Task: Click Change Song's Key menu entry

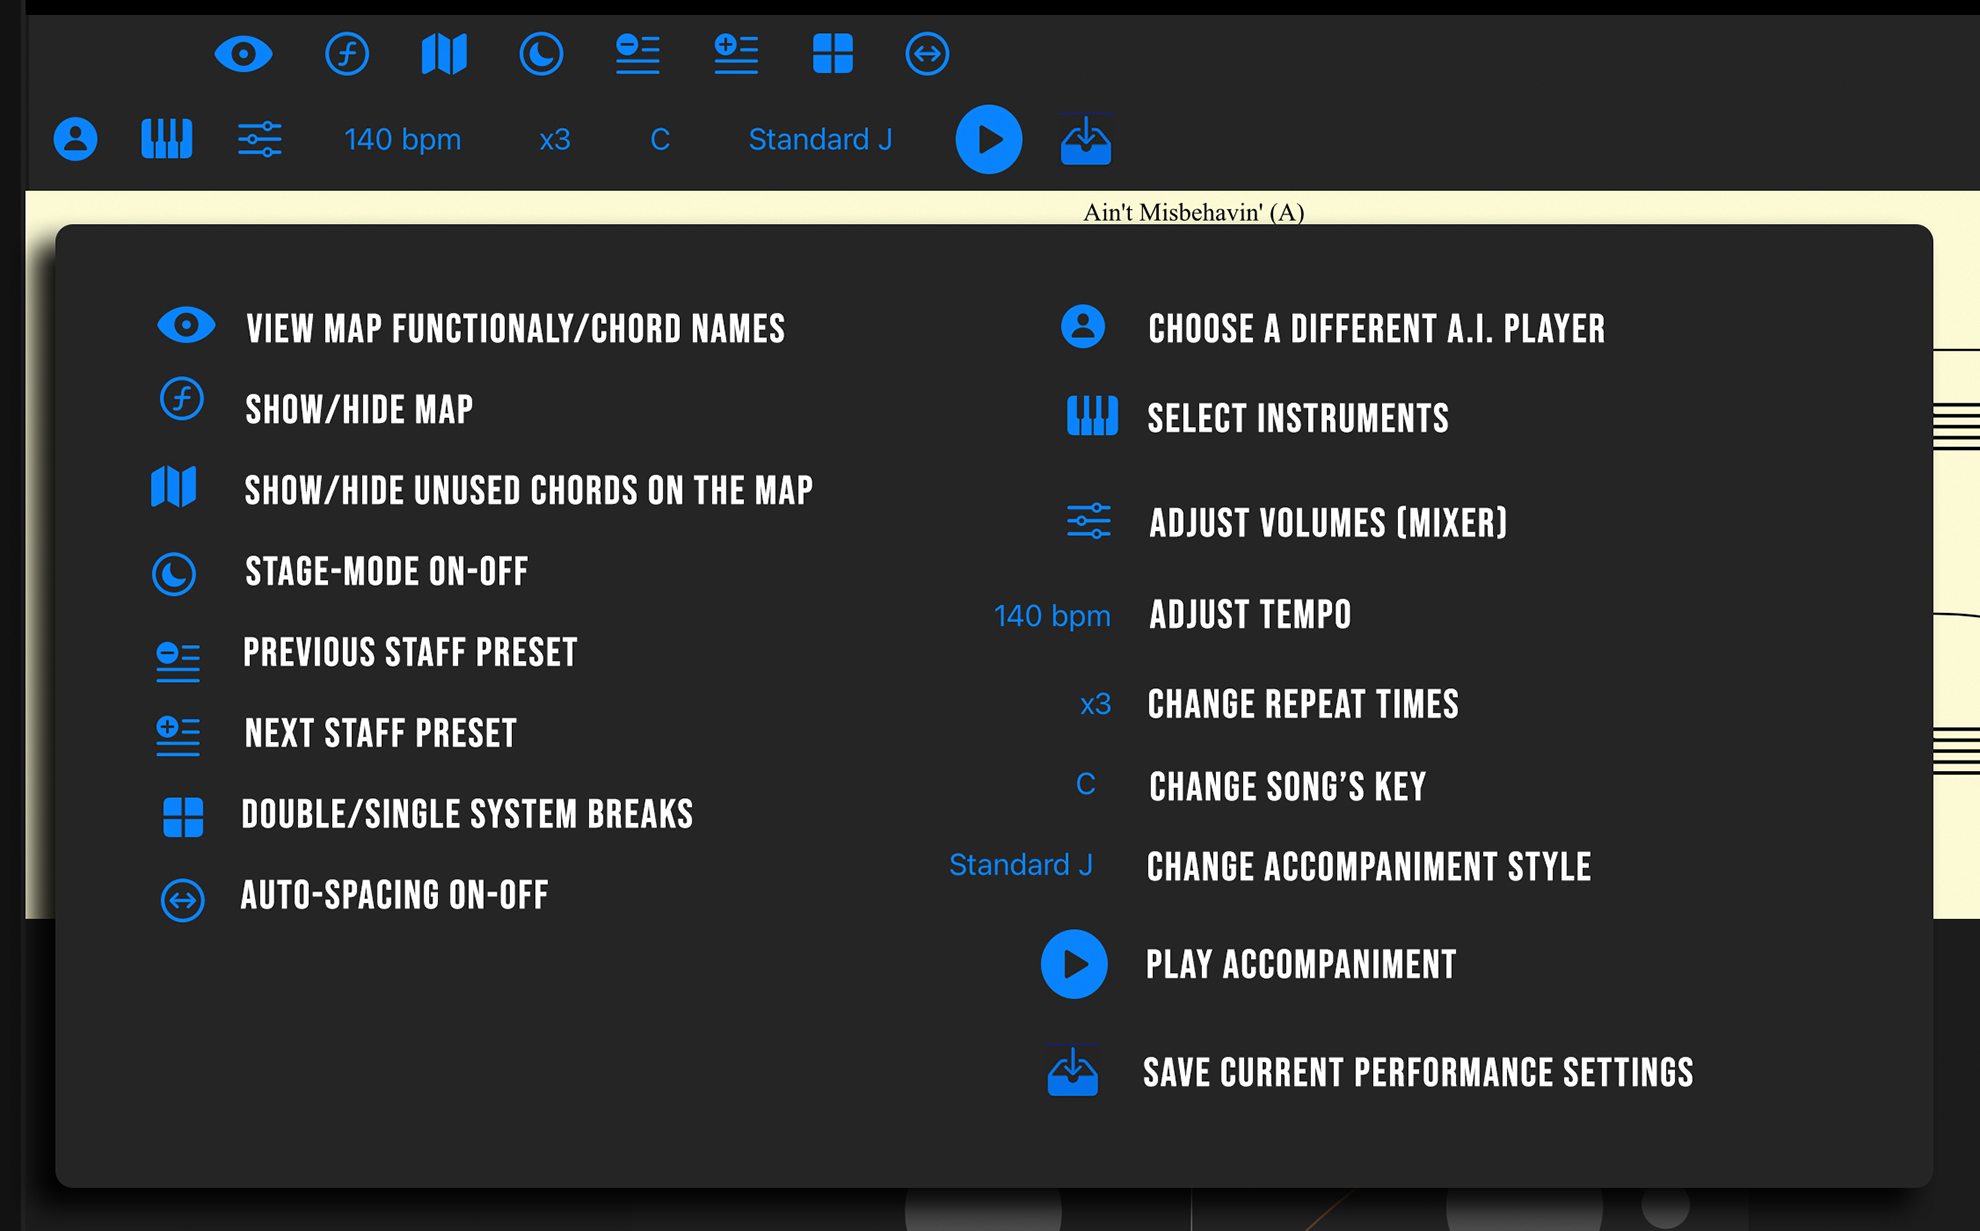Action: coord(1288,787)
